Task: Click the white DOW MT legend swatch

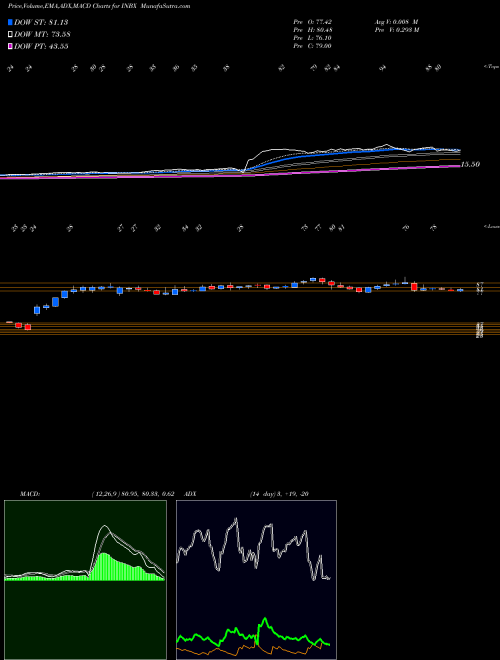Action: 10,34
